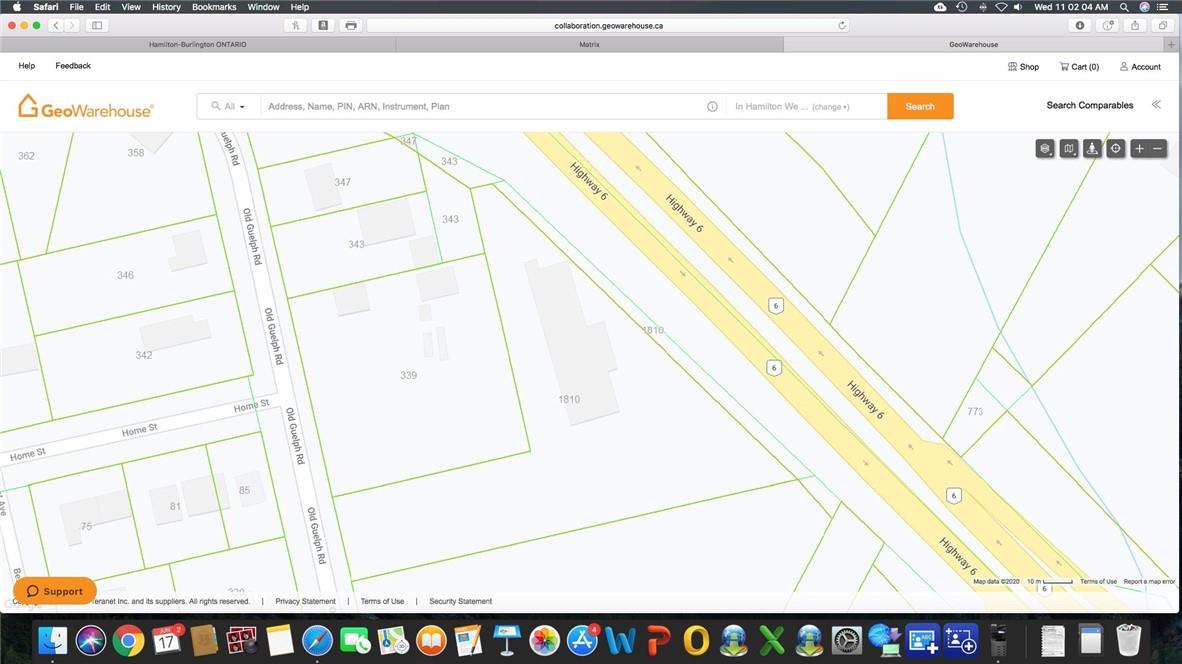Open the map layers control
Viewport: 1182px width, 664px height.
[1045, 148]
